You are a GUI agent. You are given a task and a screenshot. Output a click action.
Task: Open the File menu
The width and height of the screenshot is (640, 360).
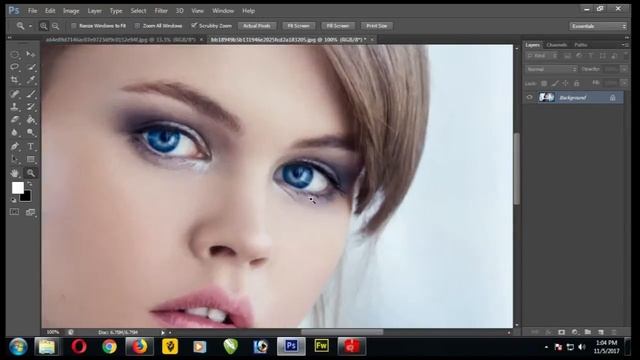32,11
